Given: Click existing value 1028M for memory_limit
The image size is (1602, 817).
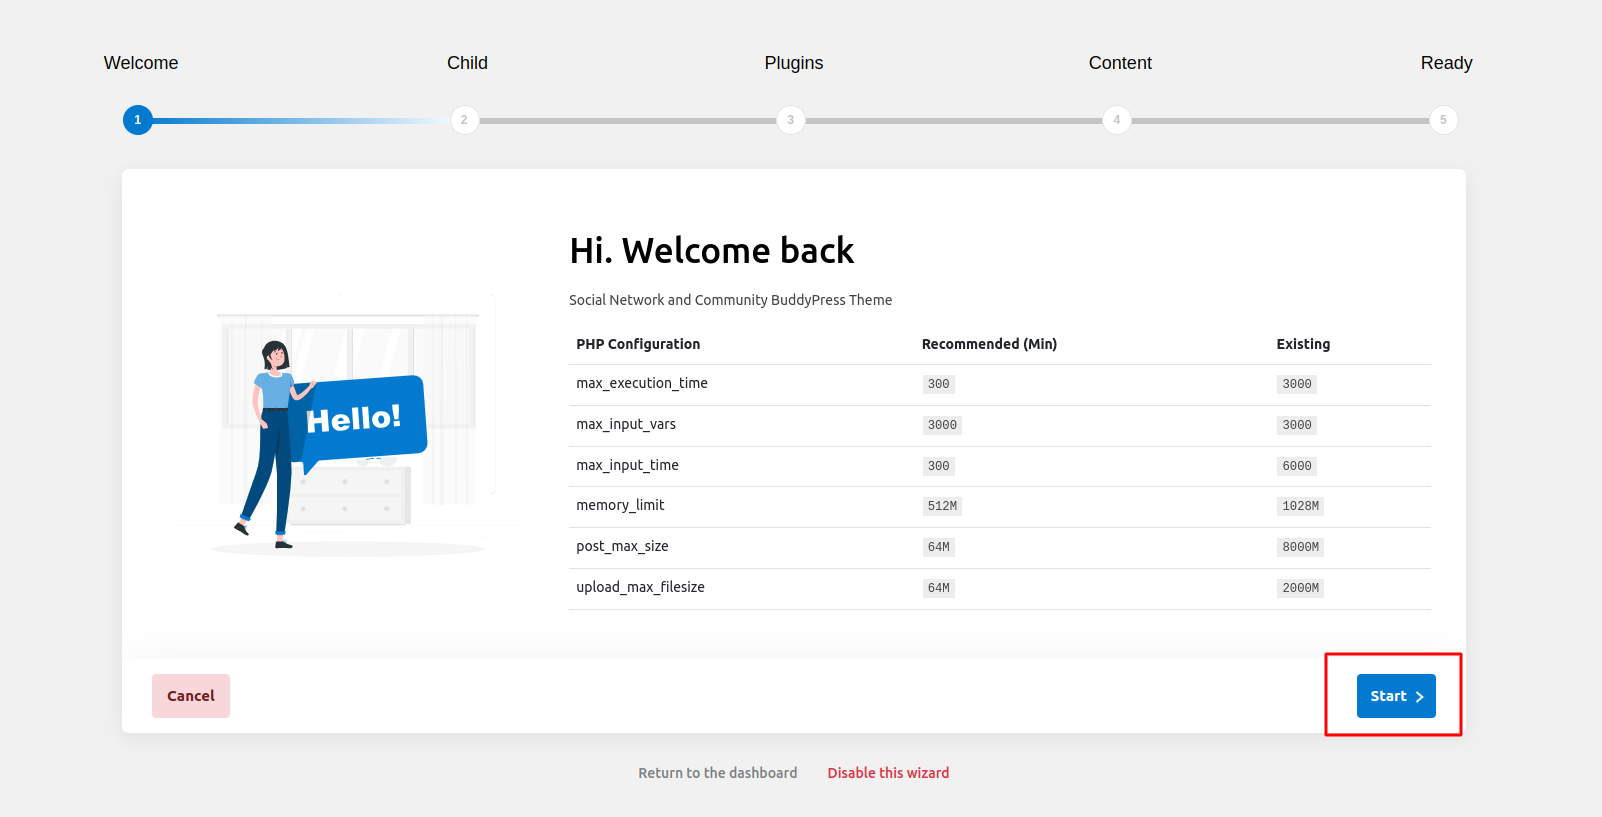Looking at the screenshot, I should coord(1300,506).
